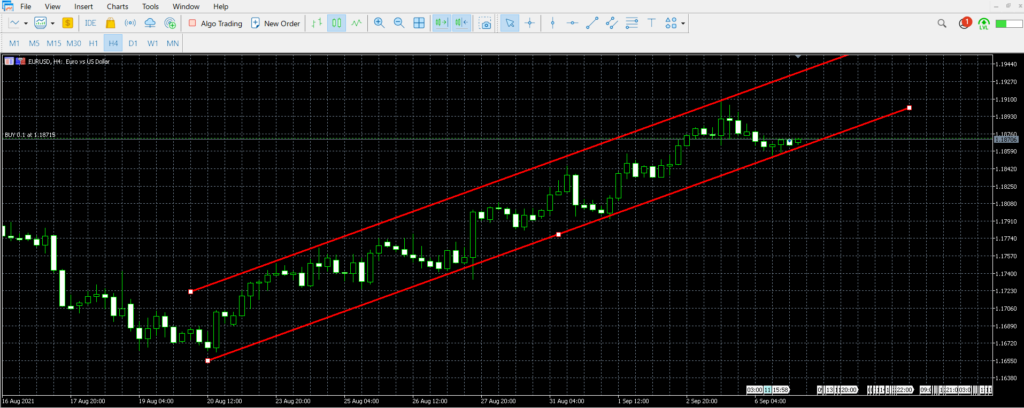Click the zoom in magnifier icon
1024x408 pixels.
380,23
